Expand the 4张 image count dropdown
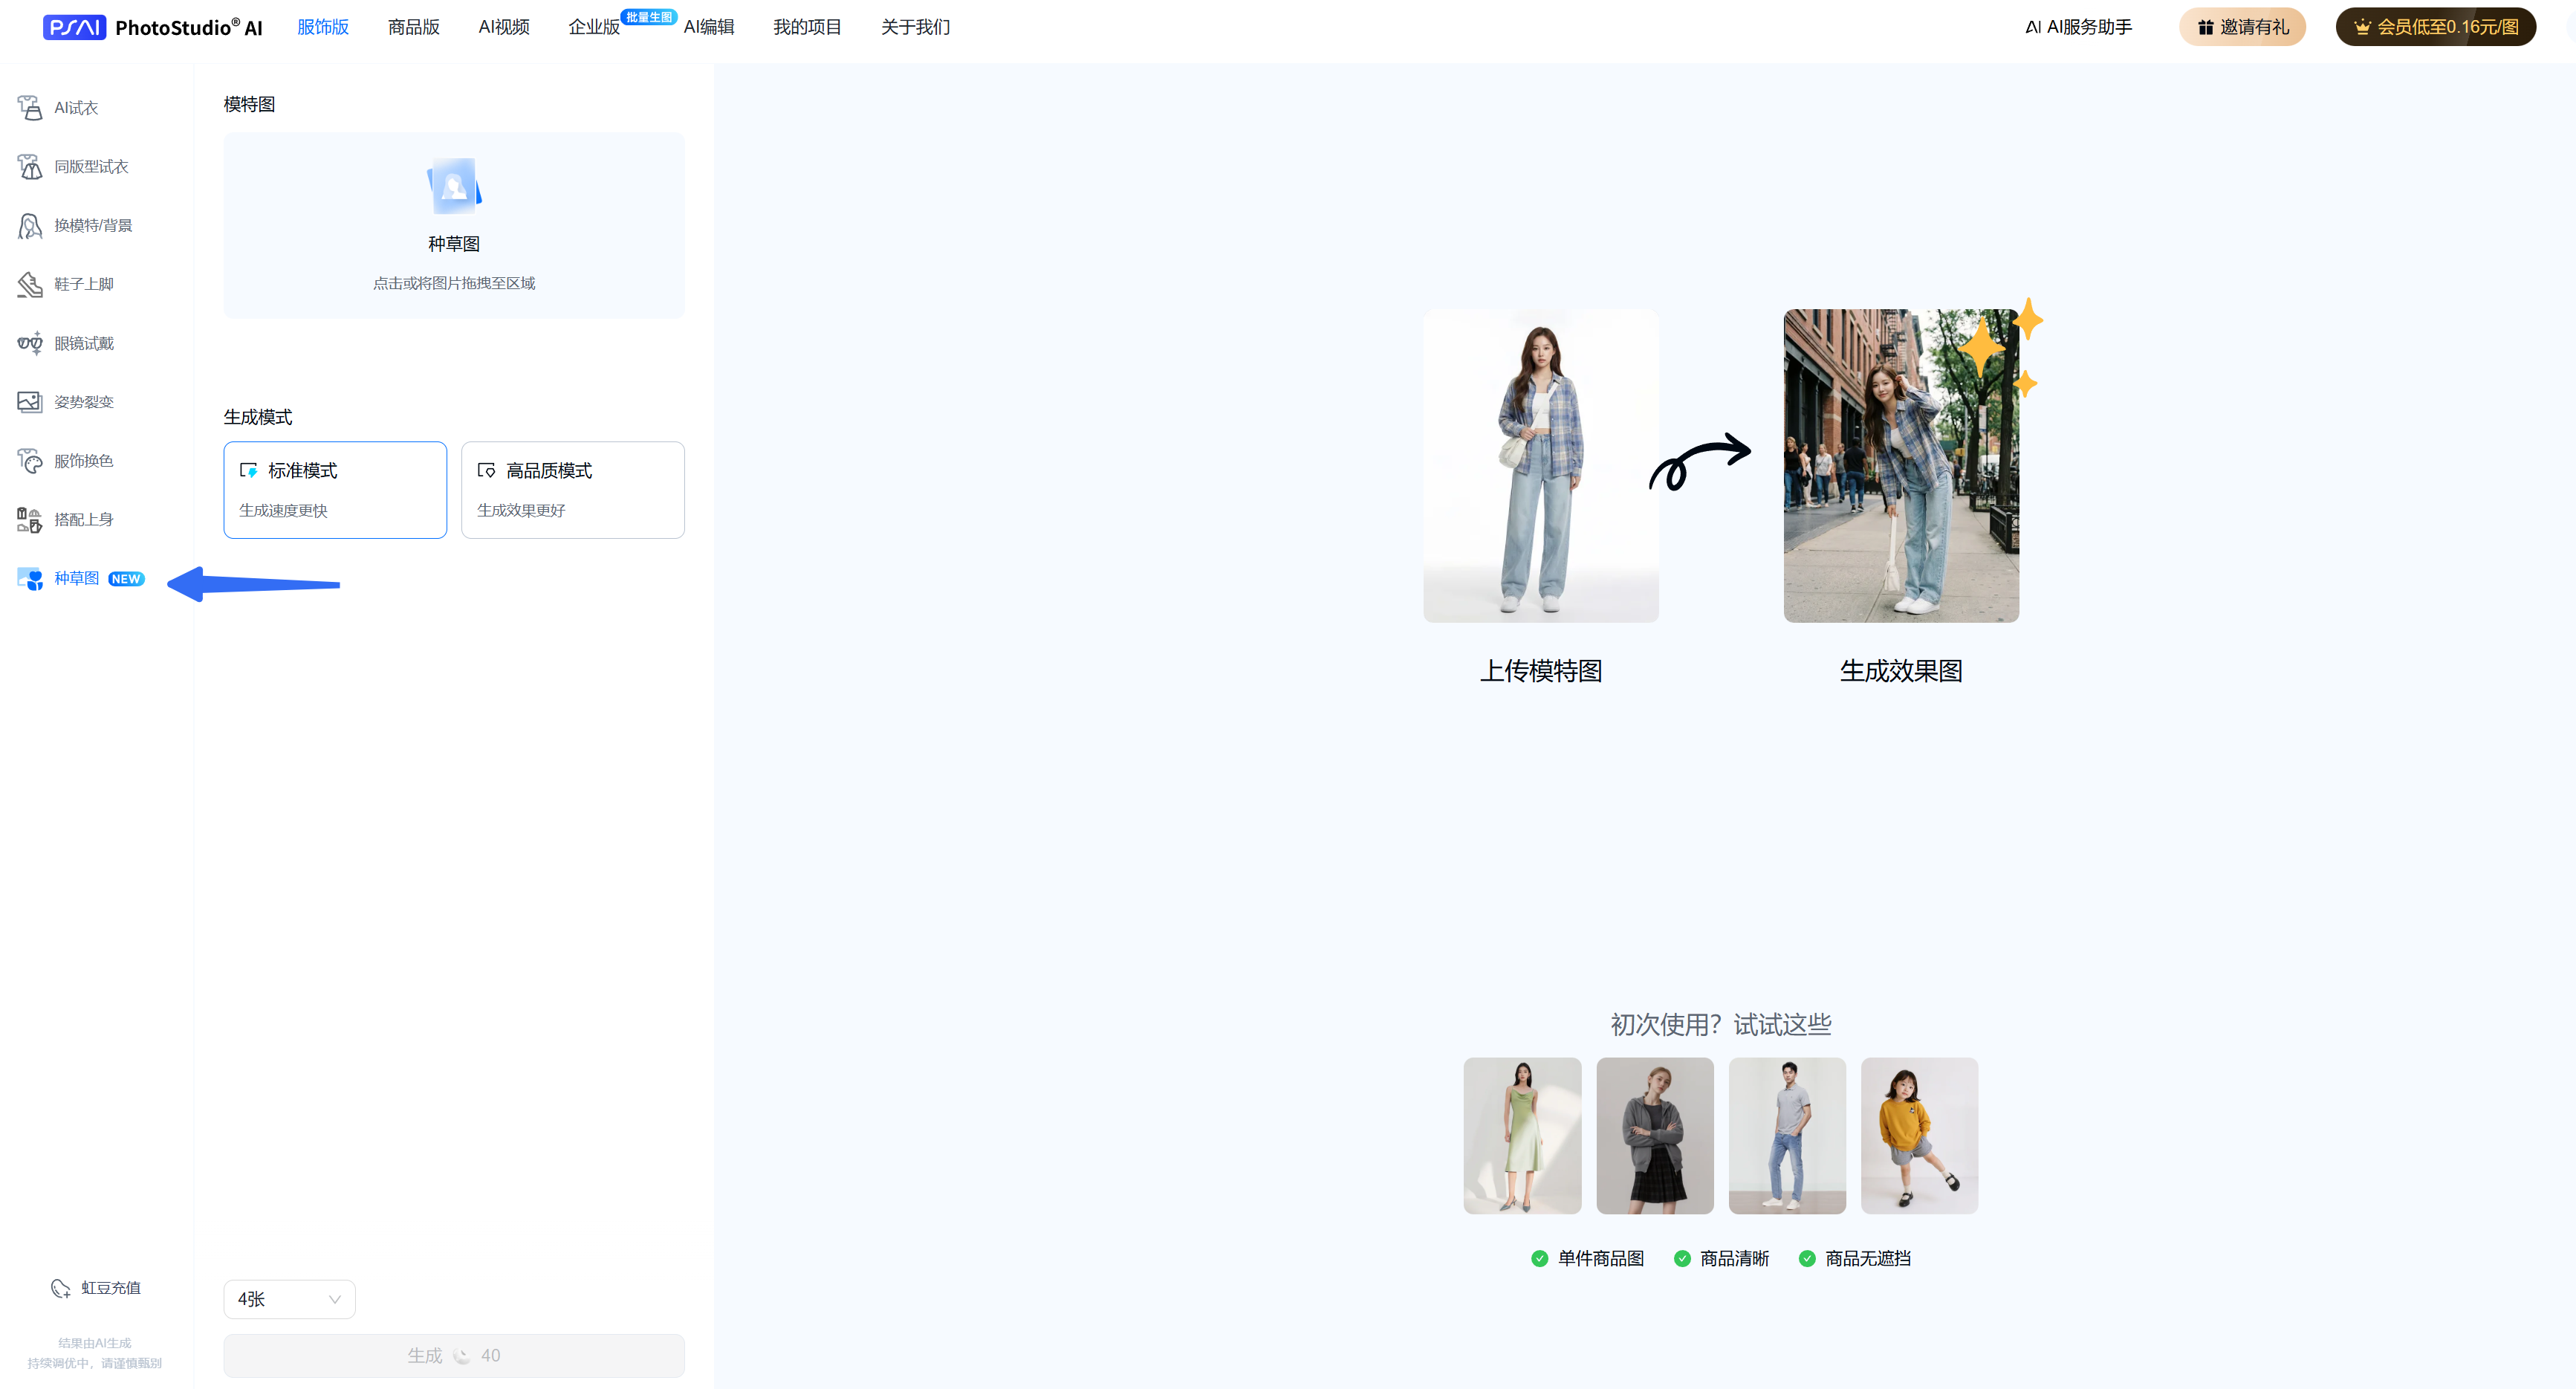This screenshot has height=1389, width=2576. pyautogui.click(x=289, y=1299)
